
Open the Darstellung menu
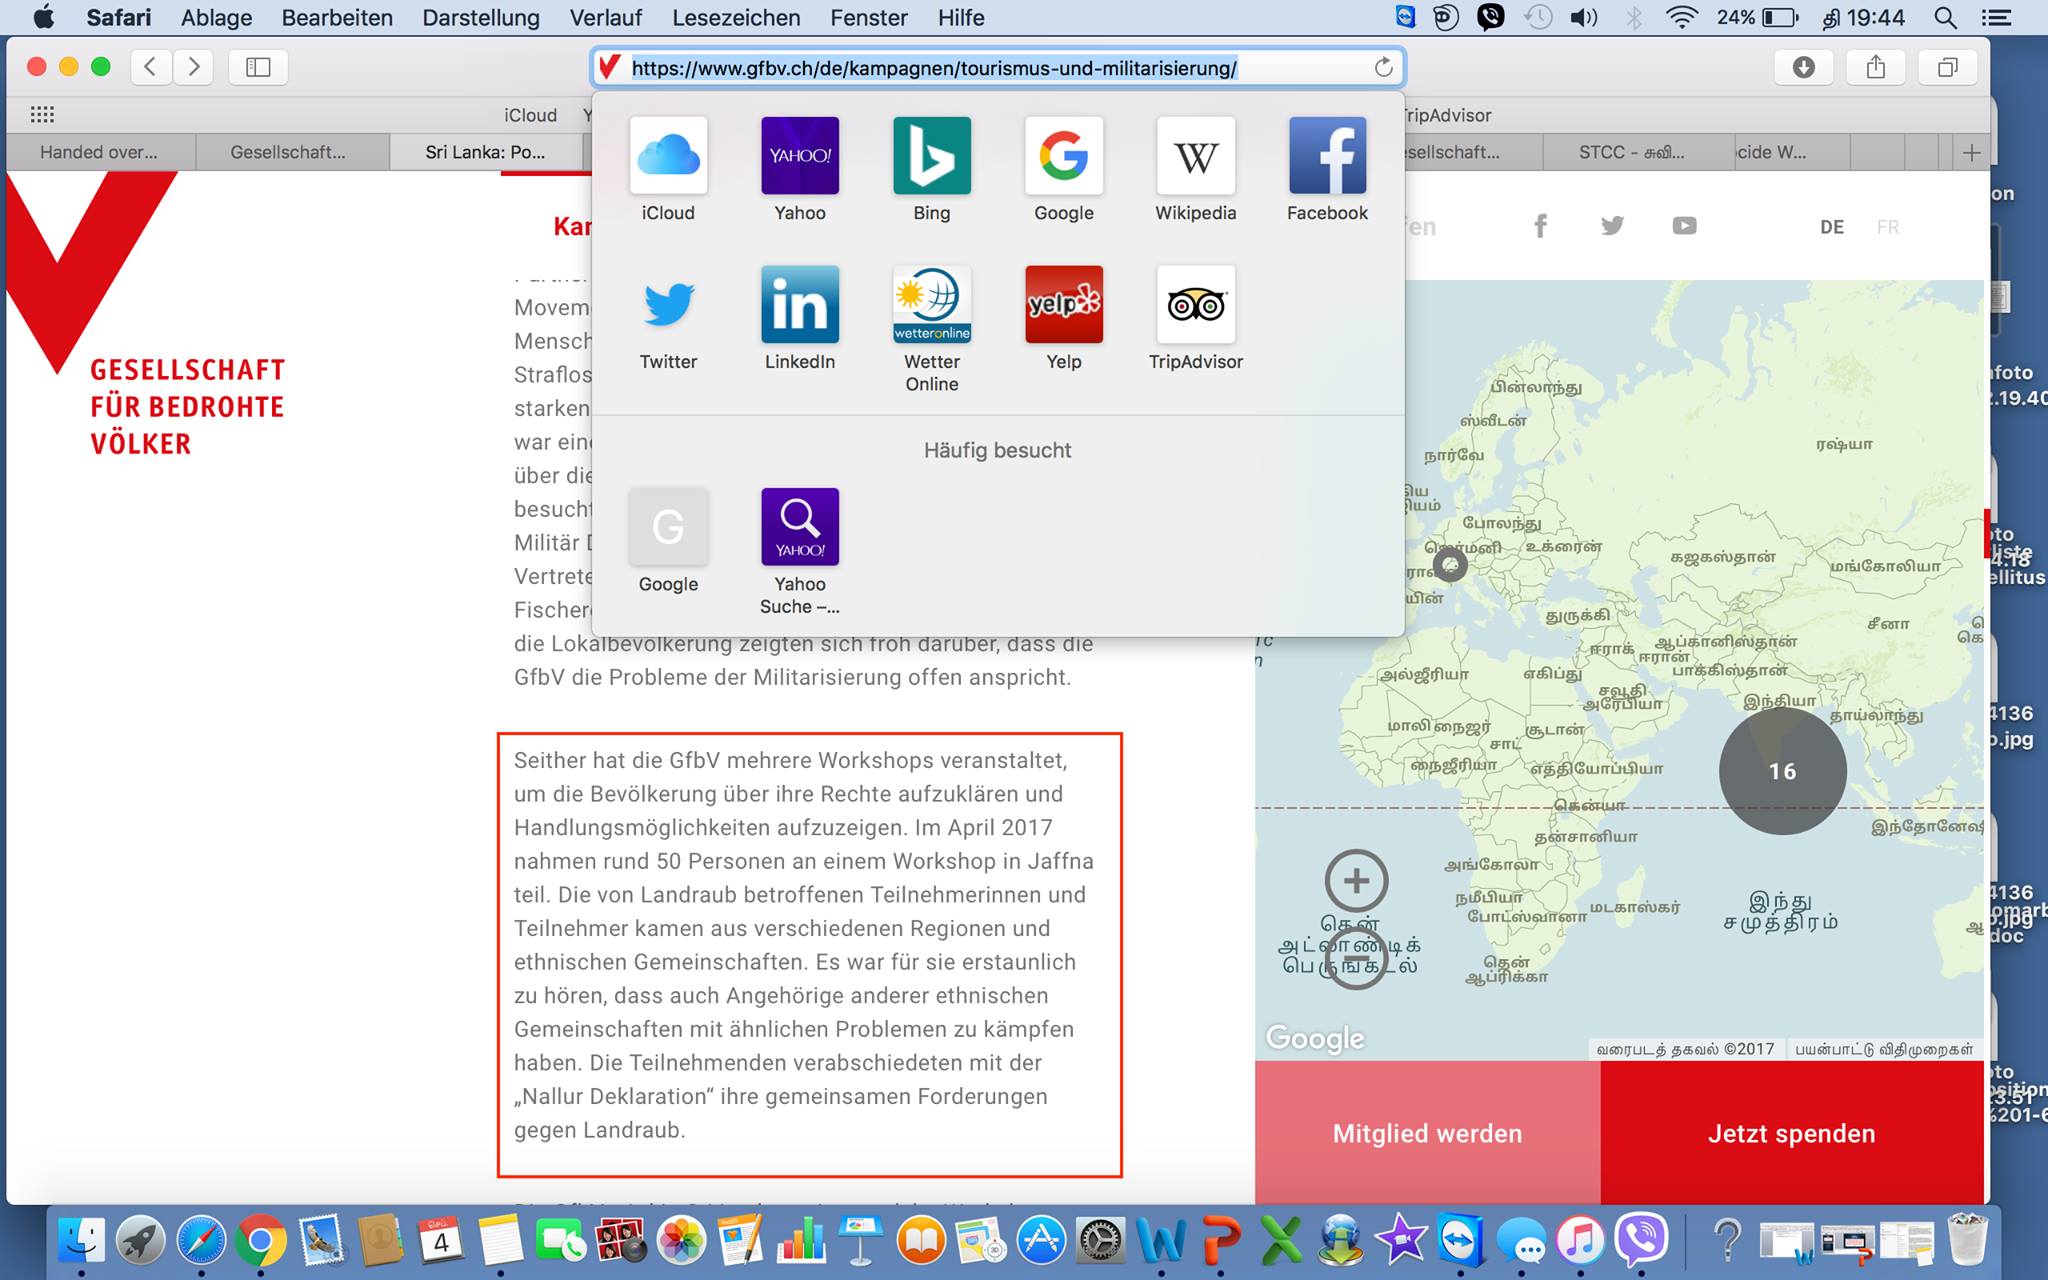[x=481, y=18]
